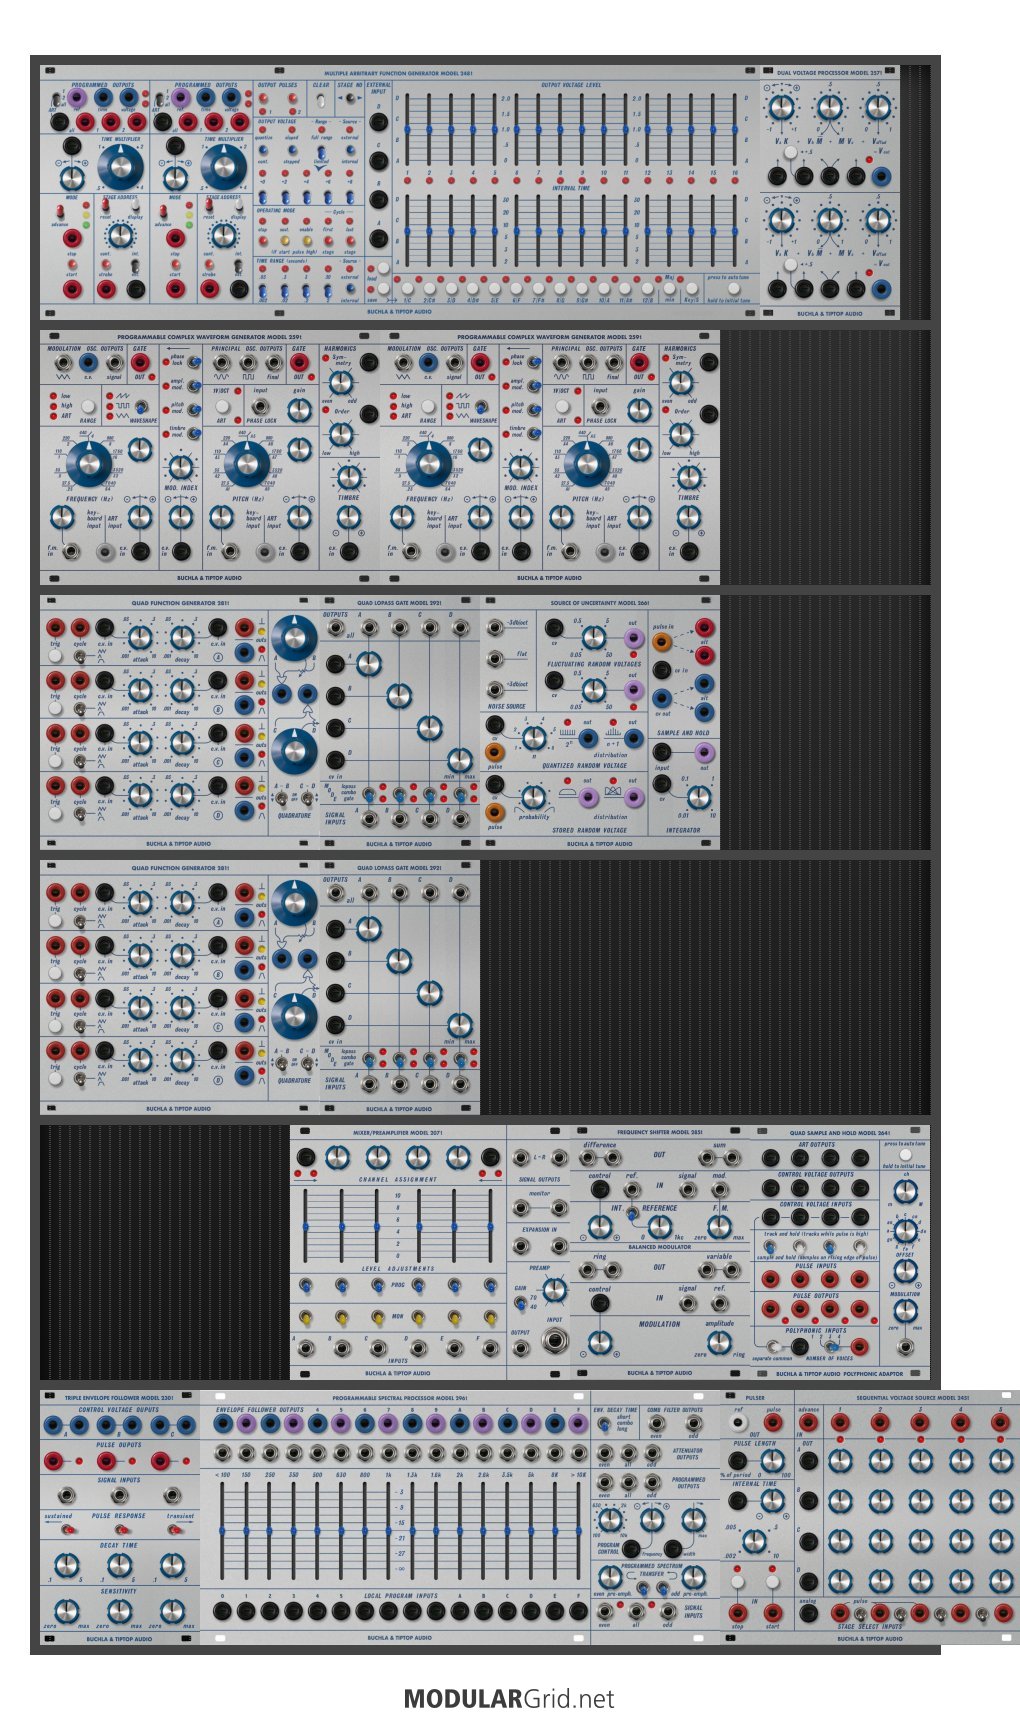Click the mixer's input jack A

pyautogui.click(x=305, y=1348)
